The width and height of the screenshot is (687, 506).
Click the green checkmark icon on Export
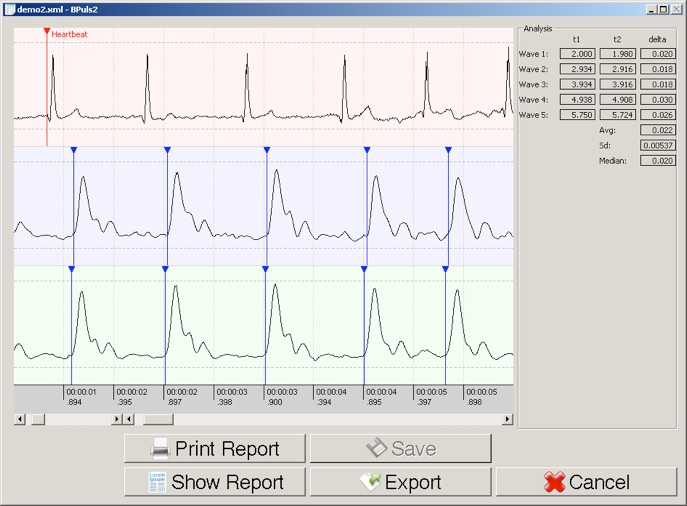pyautogui.click(x=370, y=483)
